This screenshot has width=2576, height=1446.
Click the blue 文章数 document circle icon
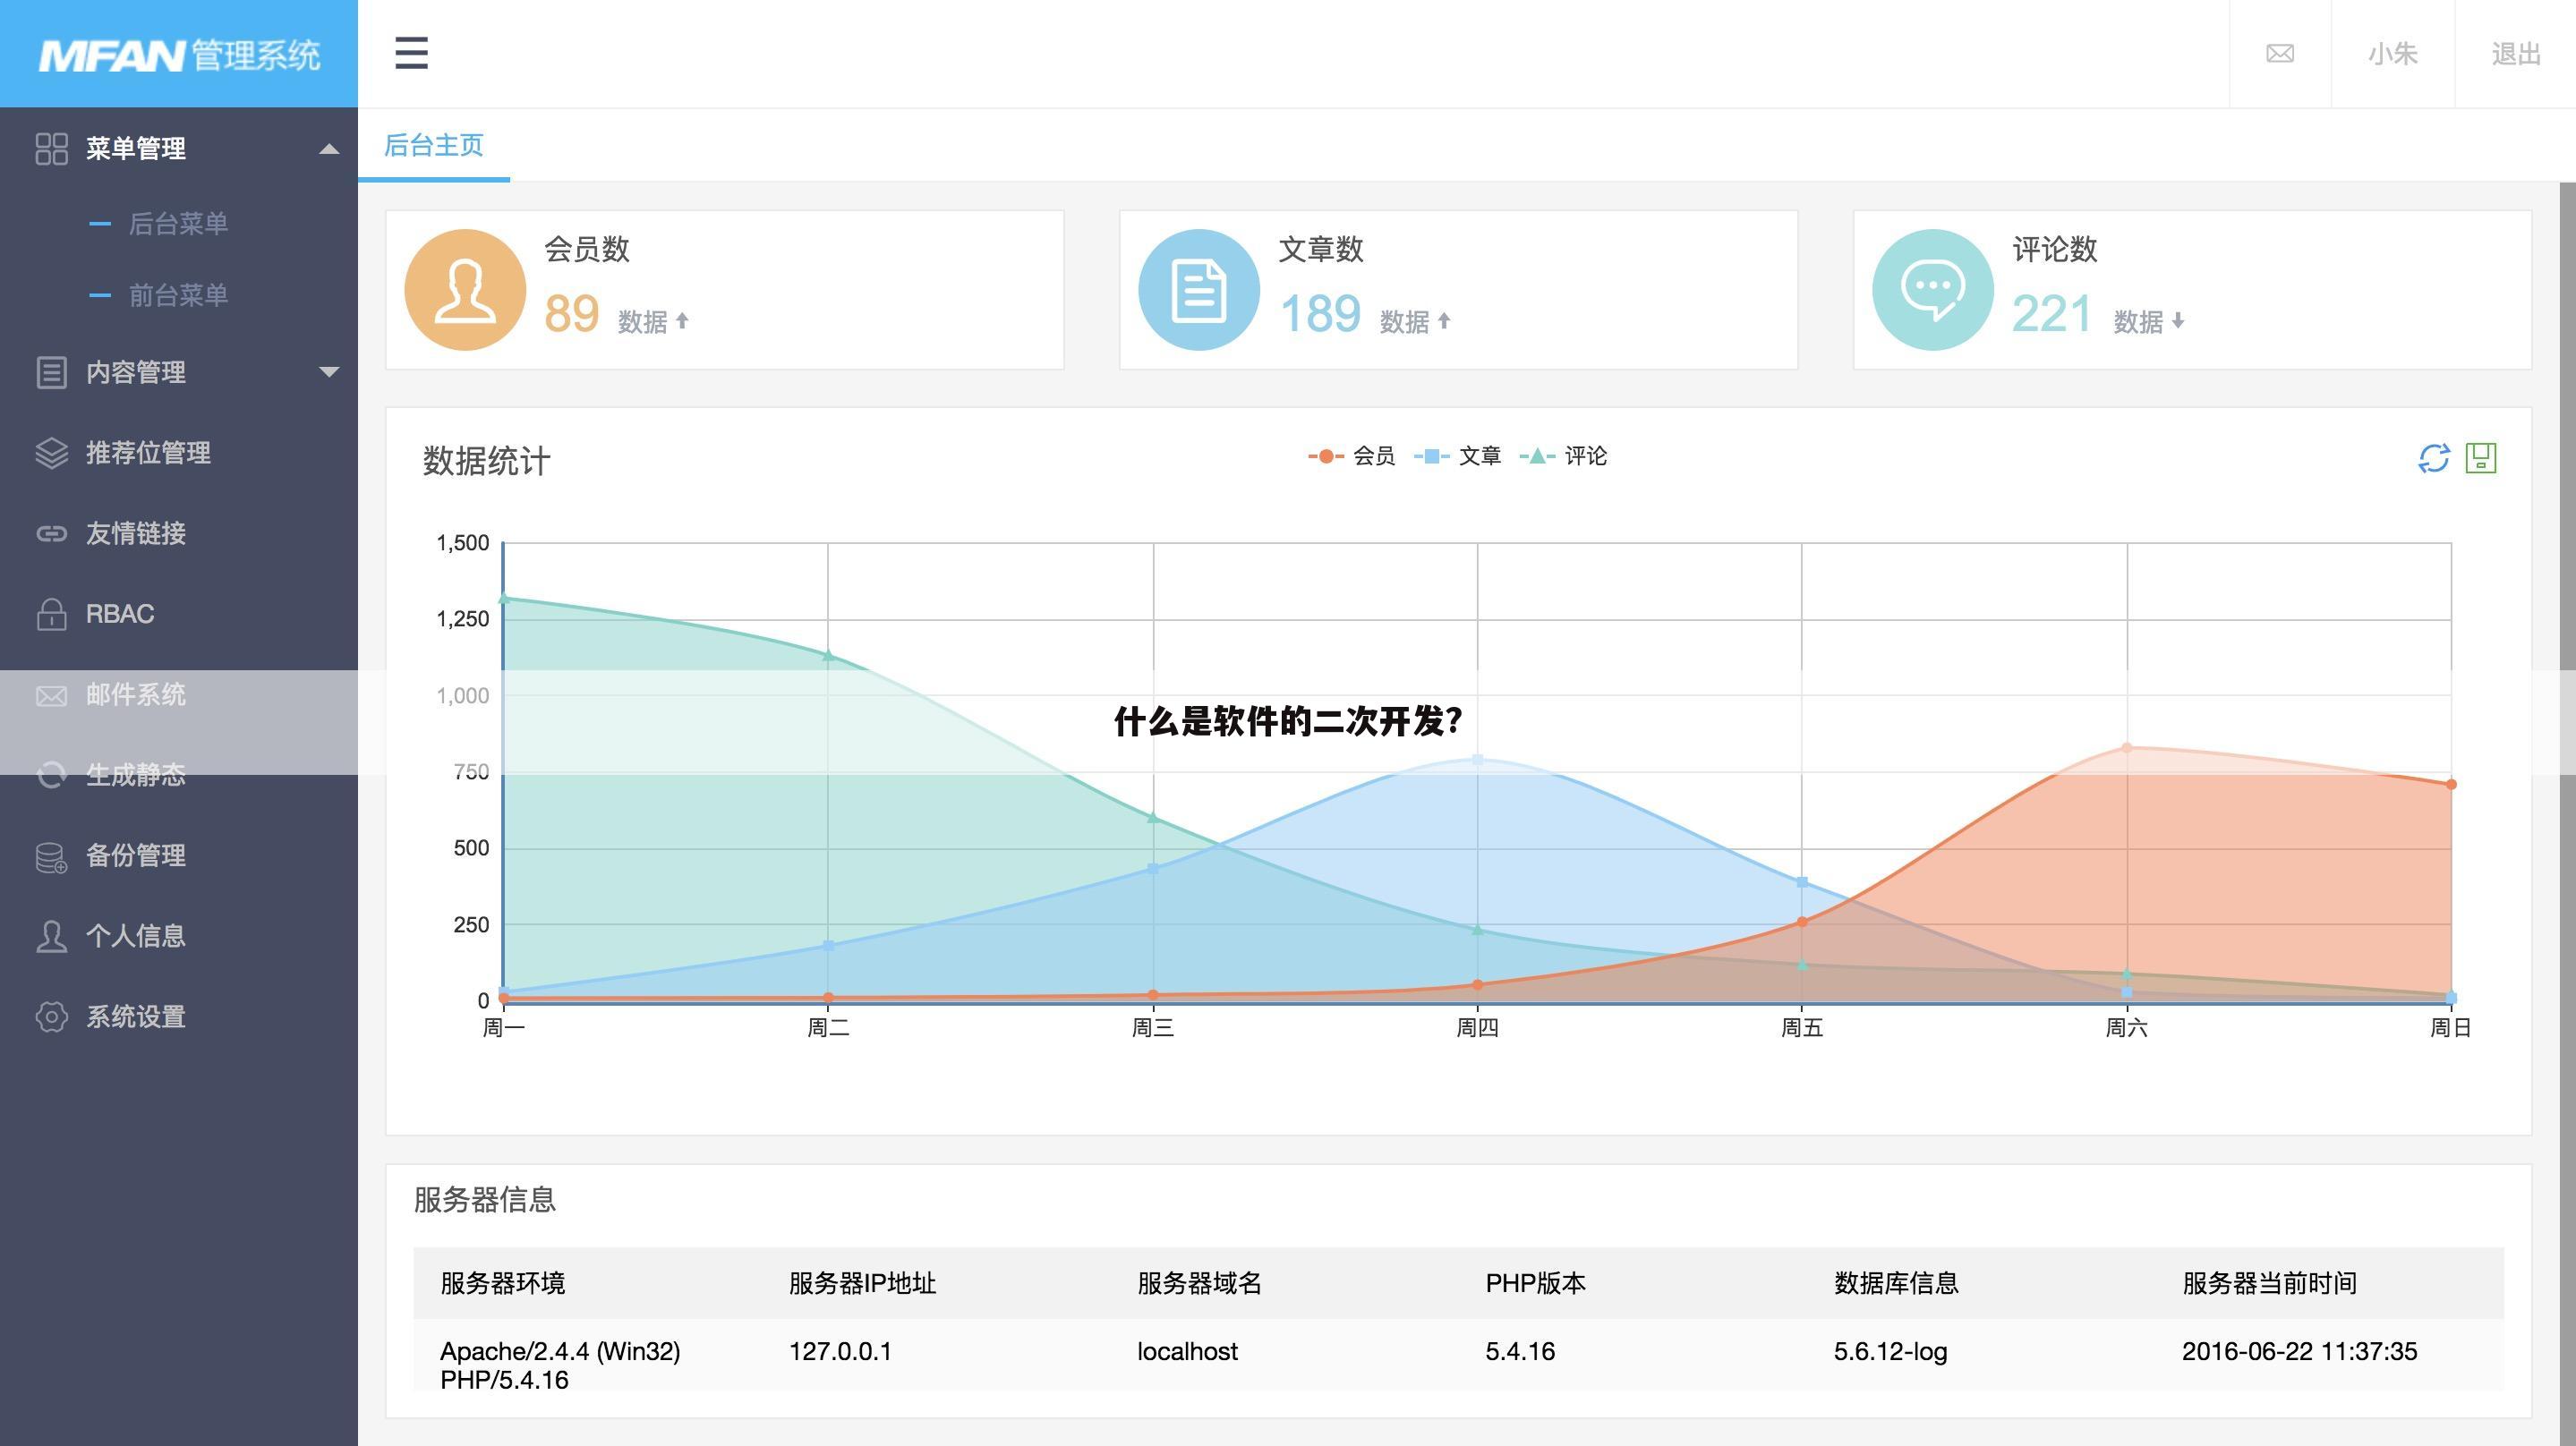pyautogui.click(x=1199, y=290)
